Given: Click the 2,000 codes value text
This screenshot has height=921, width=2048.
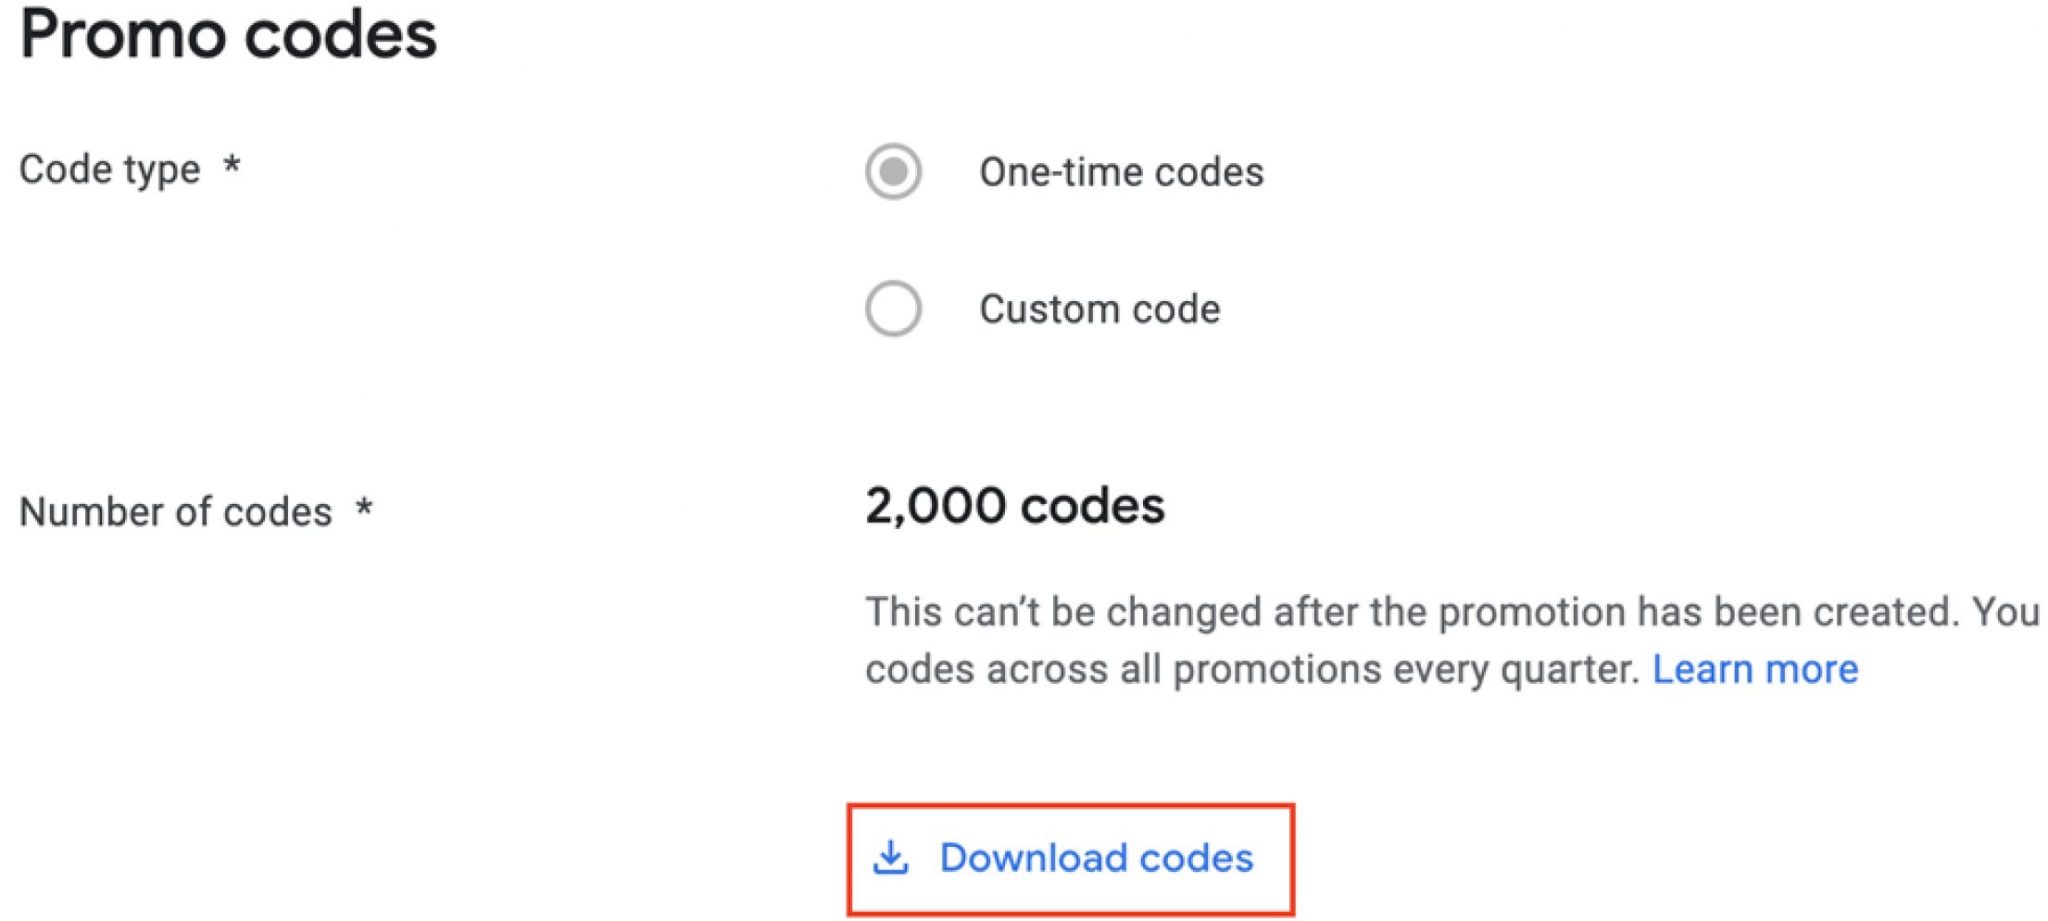Looking at the screenshot, I should [x=1013, y=508].
